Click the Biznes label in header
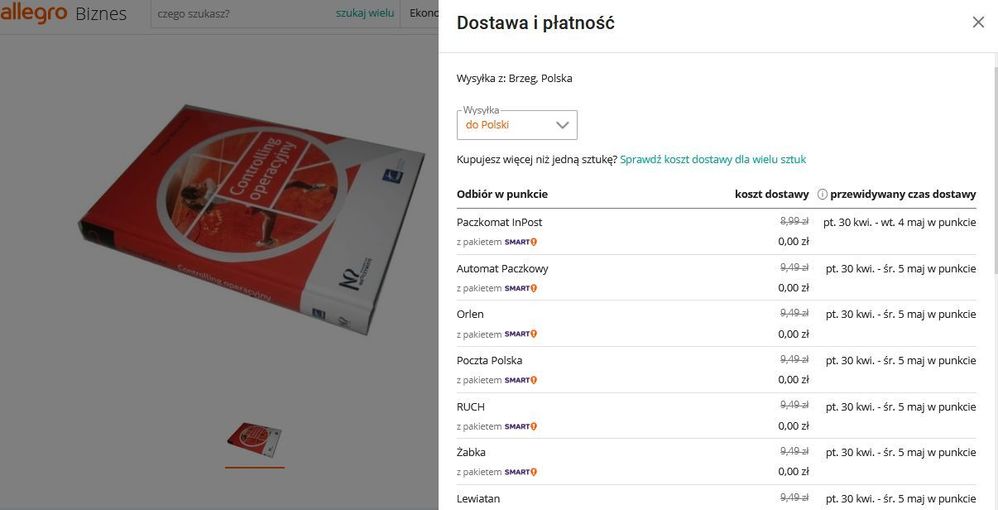 (x=101, y=14)
